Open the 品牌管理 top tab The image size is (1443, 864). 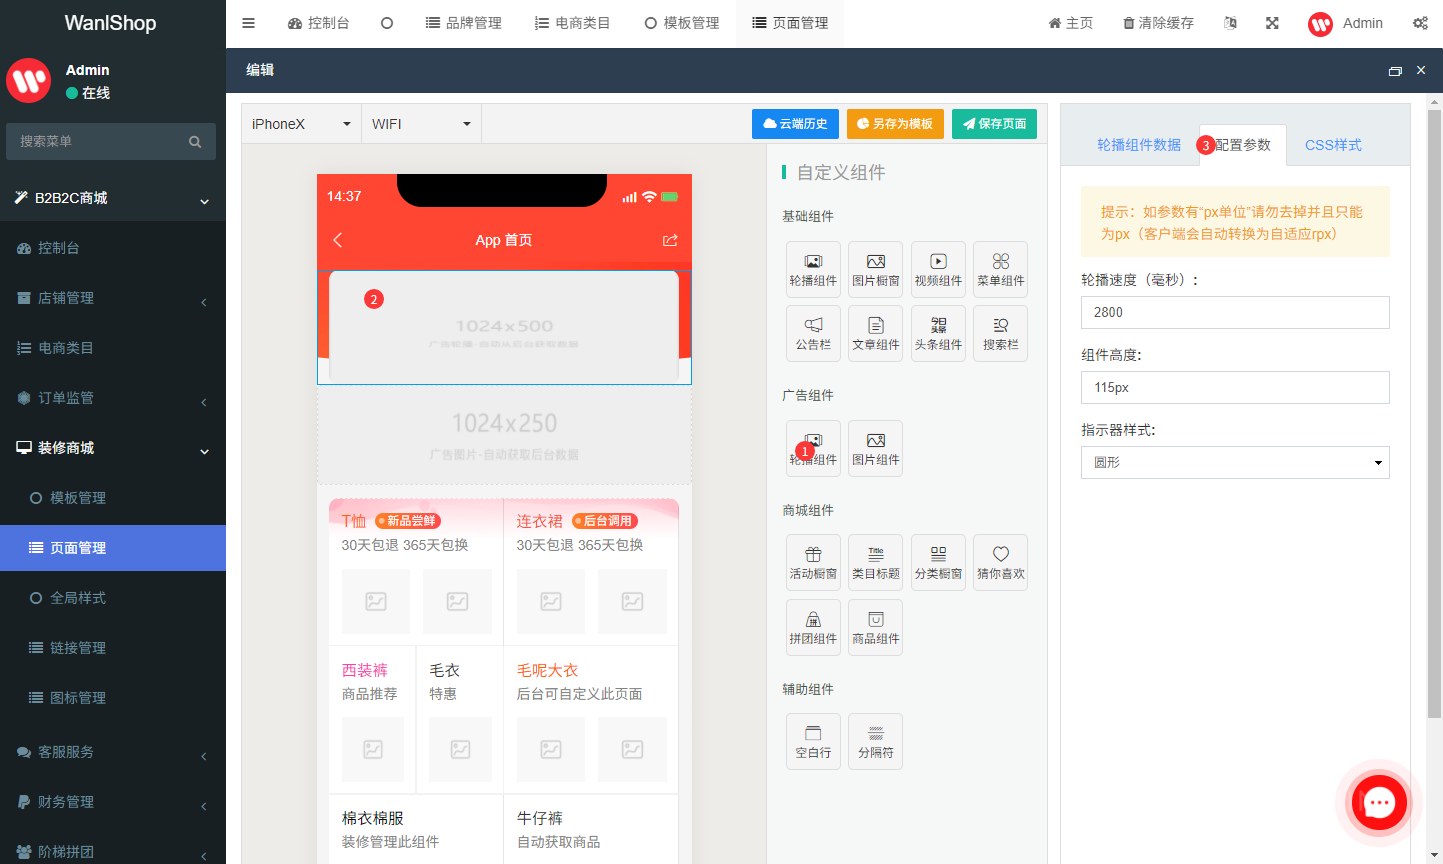463,23
